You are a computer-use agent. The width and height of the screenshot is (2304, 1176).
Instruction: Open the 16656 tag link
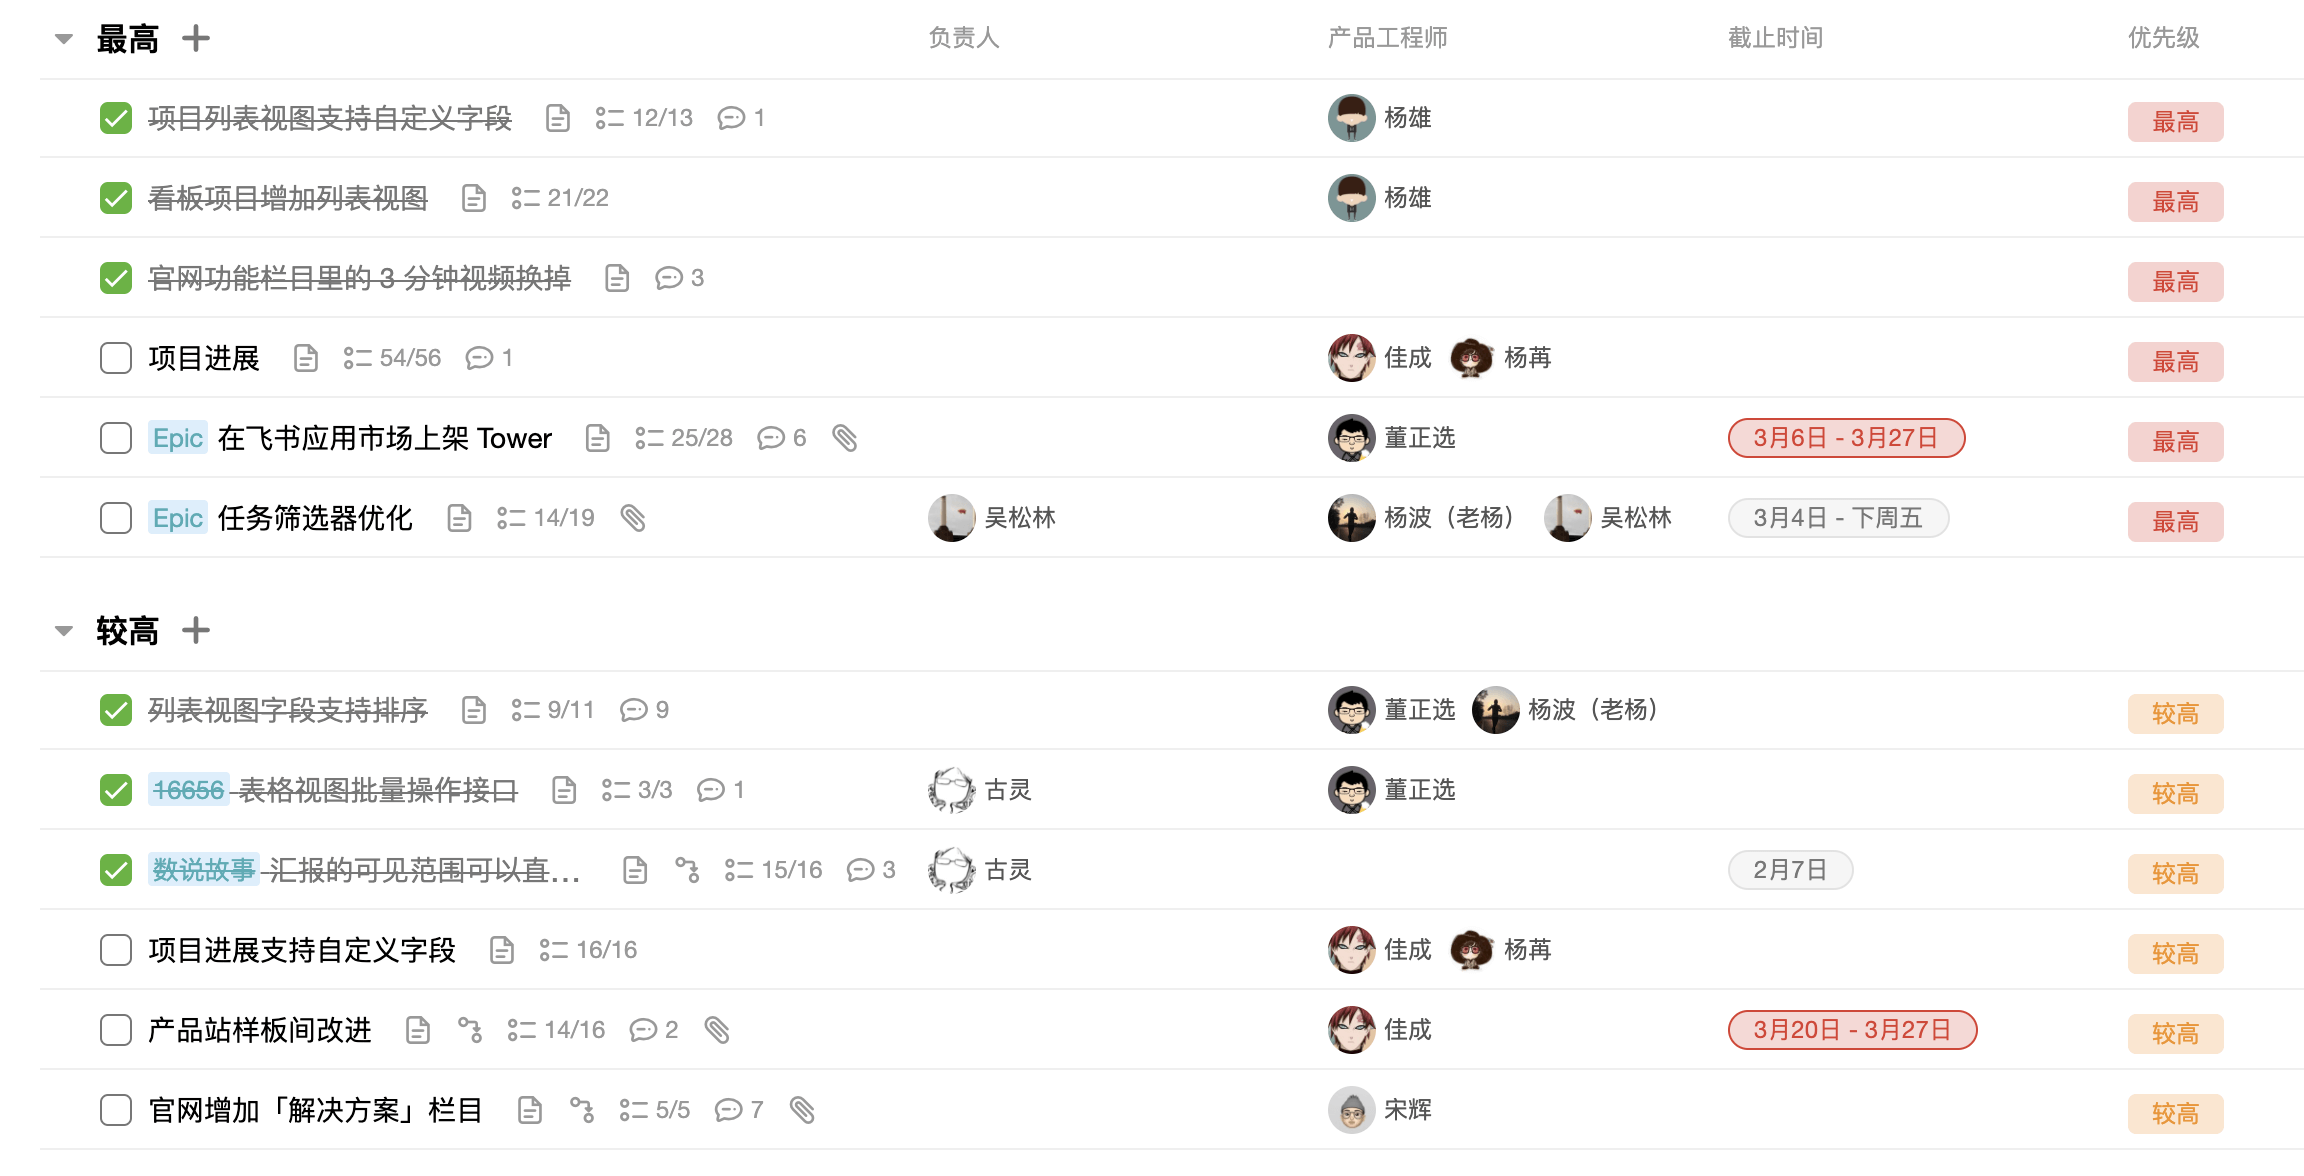(x=188, y=790)
